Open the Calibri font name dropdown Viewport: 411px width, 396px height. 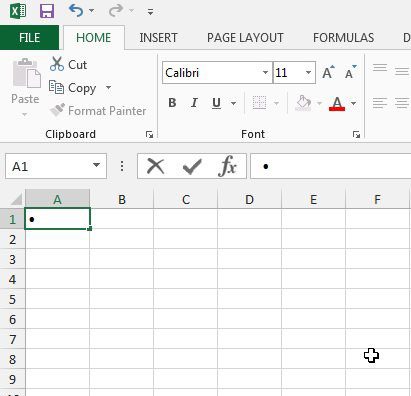tap(265, 72)
